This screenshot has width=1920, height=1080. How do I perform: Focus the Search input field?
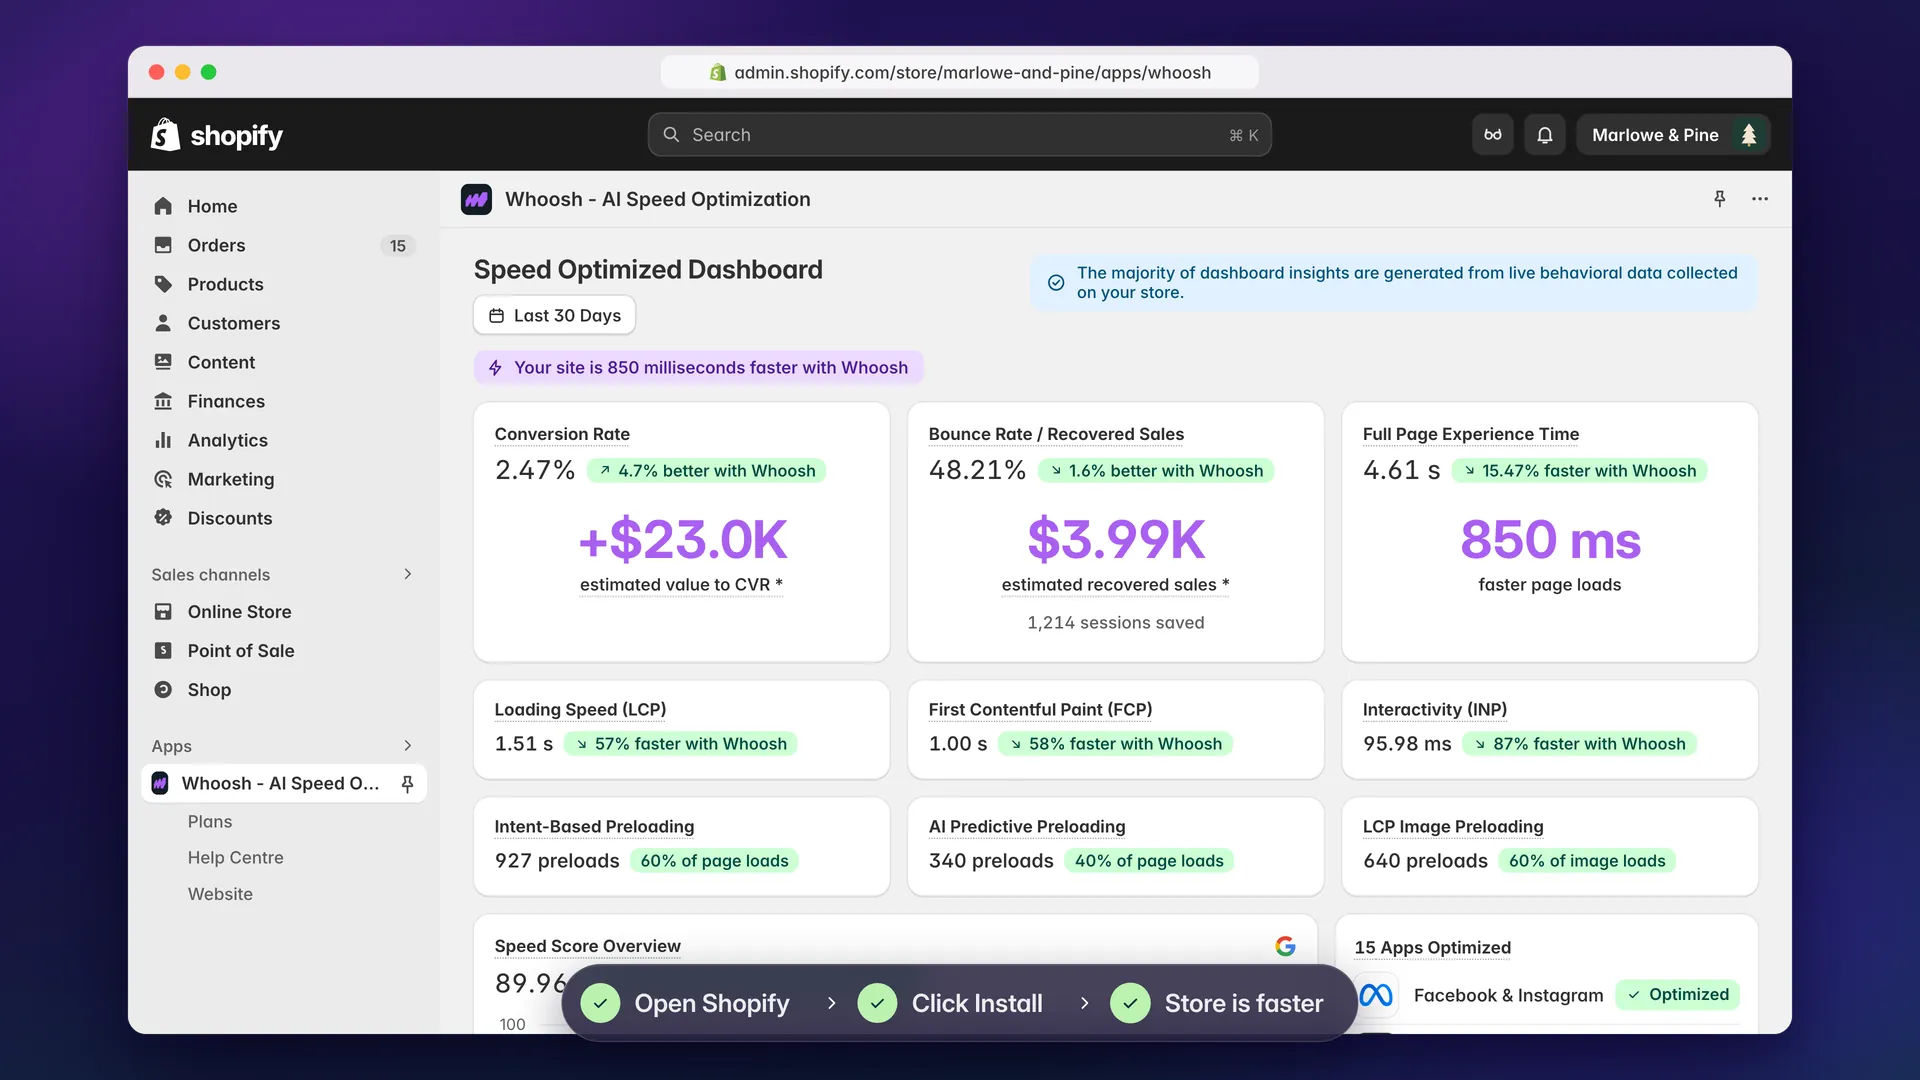coord(960,135)
